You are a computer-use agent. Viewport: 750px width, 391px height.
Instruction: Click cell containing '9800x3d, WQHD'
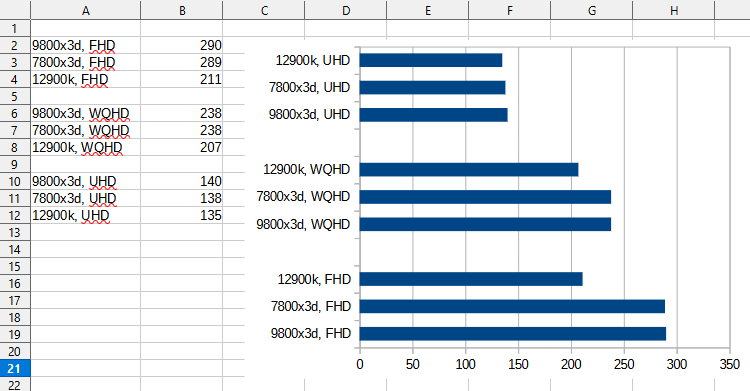coord(86,113)
